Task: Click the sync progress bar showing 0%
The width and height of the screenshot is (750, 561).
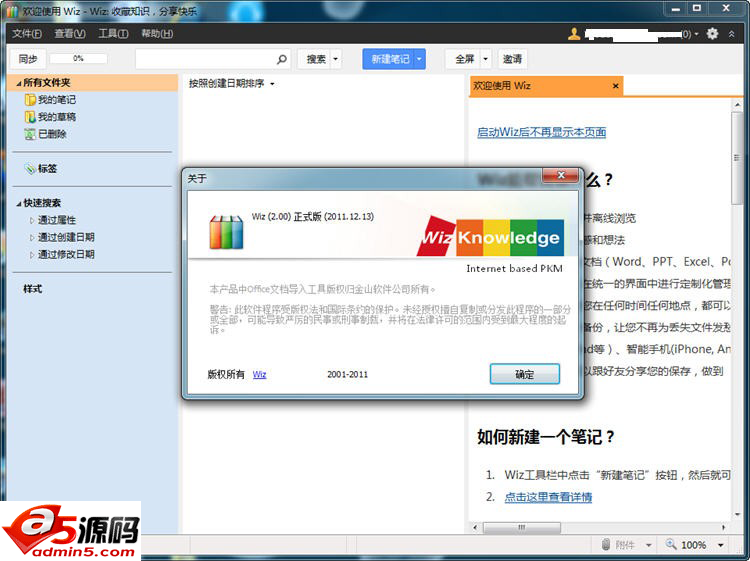Action: (x=78, y=58)
